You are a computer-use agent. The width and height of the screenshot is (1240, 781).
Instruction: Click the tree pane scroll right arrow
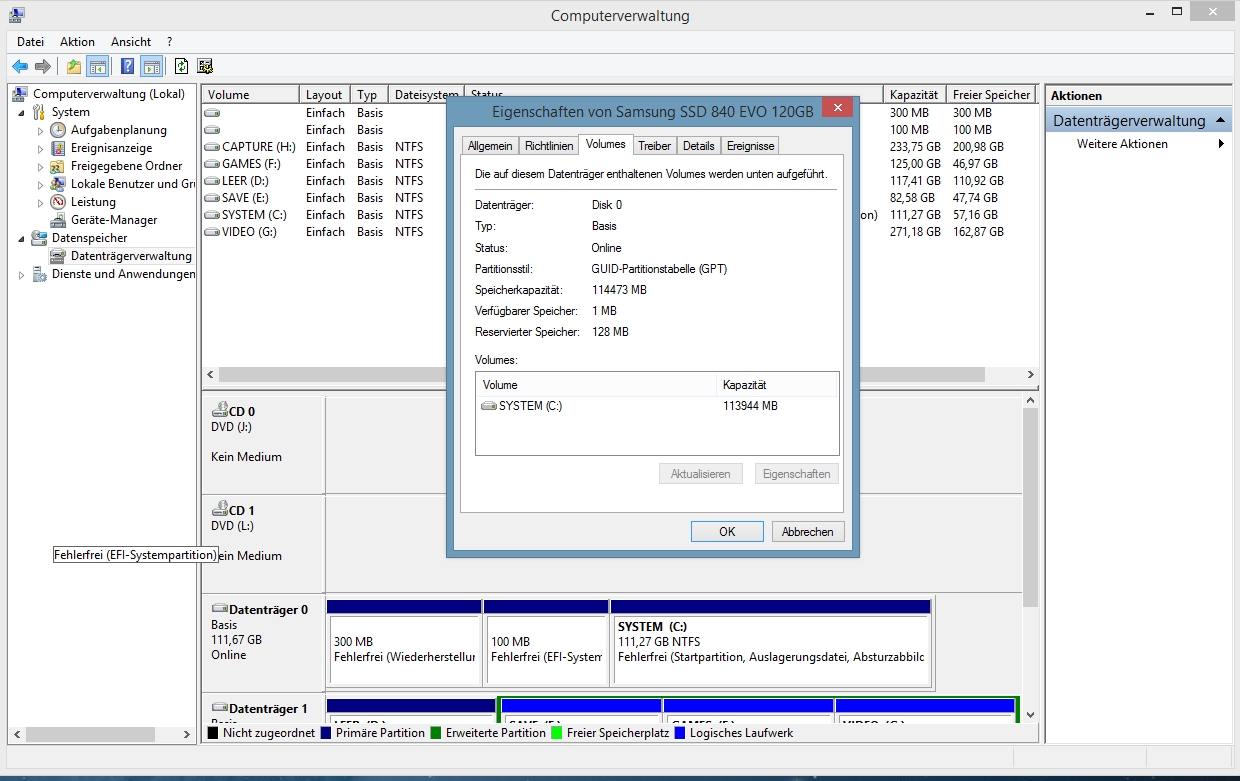pos(187,734)
